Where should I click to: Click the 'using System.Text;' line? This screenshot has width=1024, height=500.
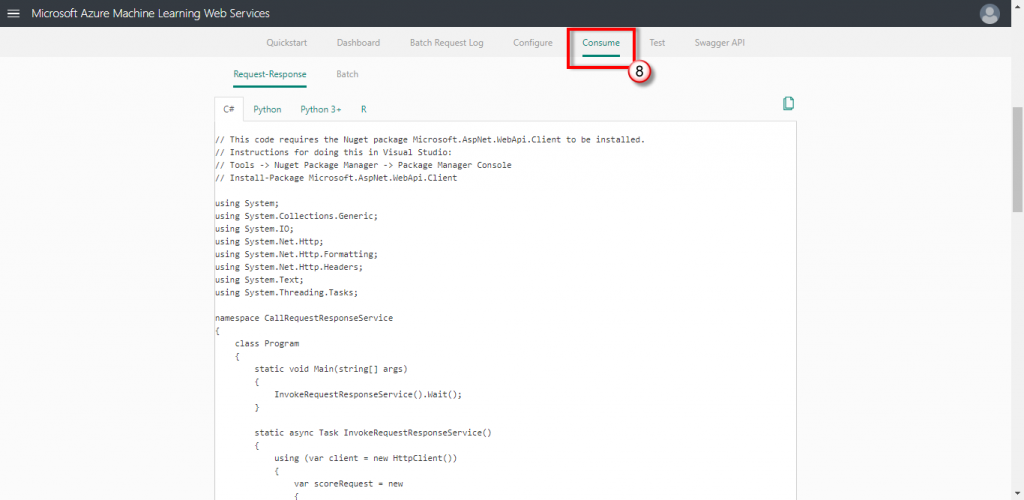[259, 279]
